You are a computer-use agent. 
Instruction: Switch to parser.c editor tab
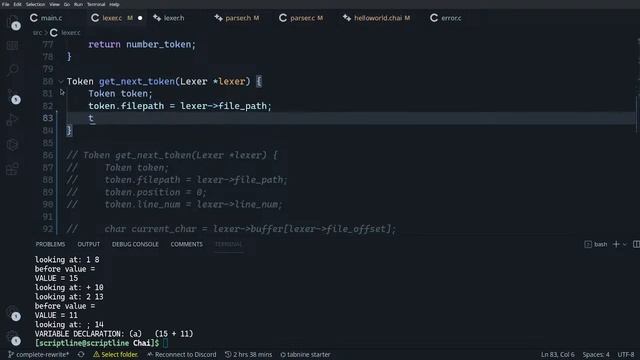(301, 18)
